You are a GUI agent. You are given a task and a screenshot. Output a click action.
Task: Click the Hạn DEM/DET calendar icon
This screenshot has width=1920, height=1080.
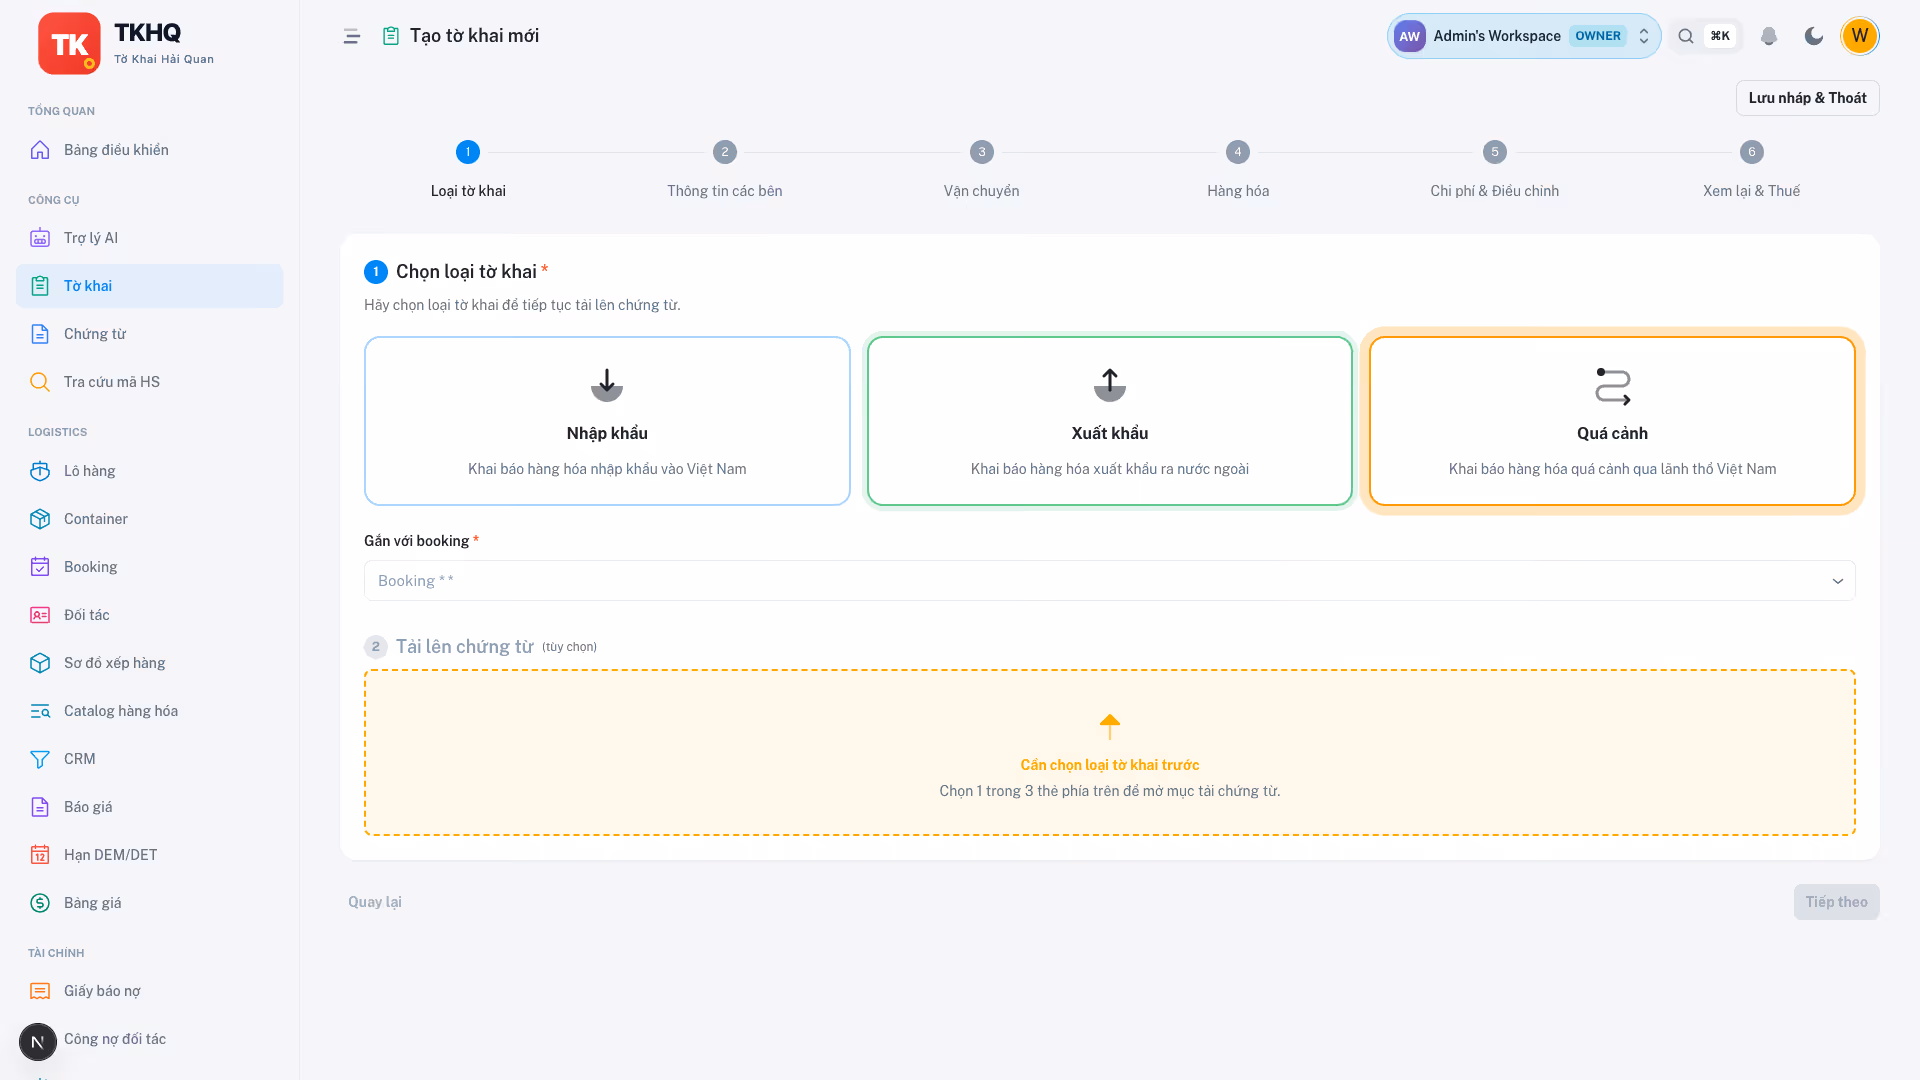click(x=40, y=855)
